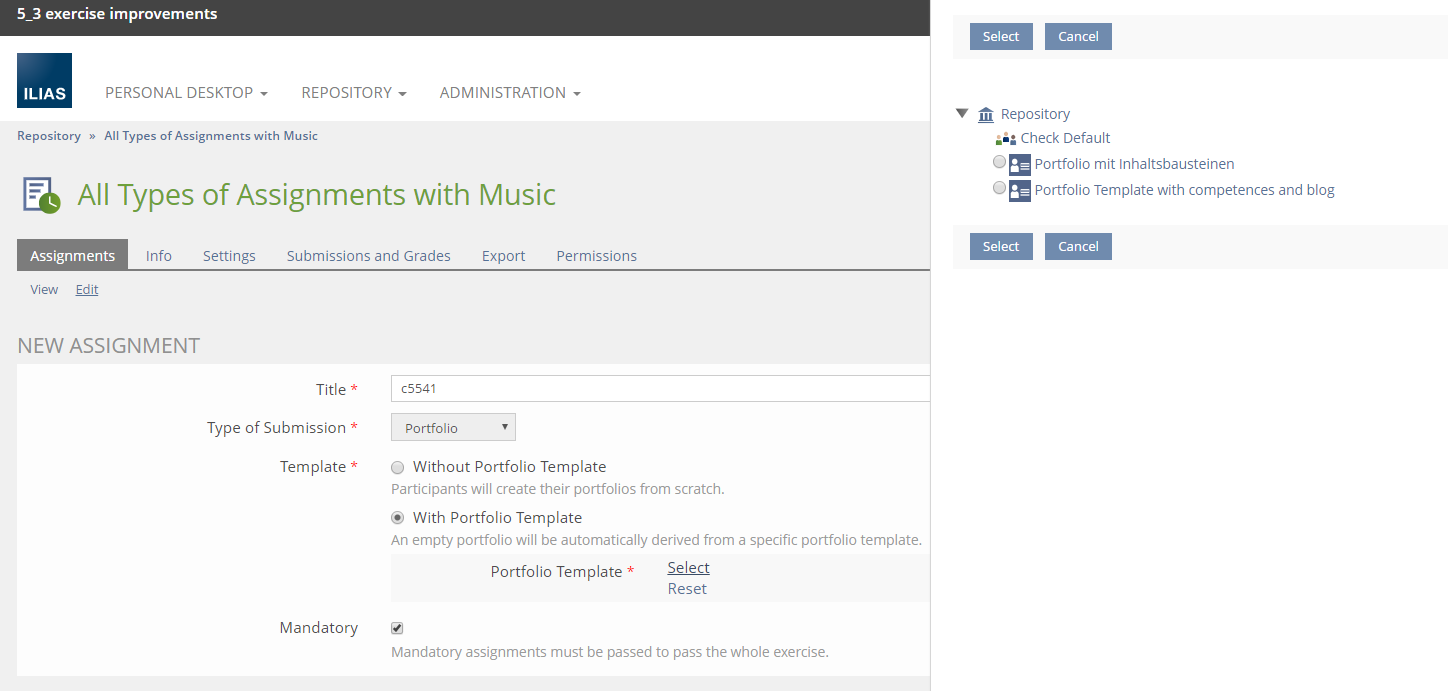
Task: Switch to the Submissions and Grades tab
Action: click(368, 256)
